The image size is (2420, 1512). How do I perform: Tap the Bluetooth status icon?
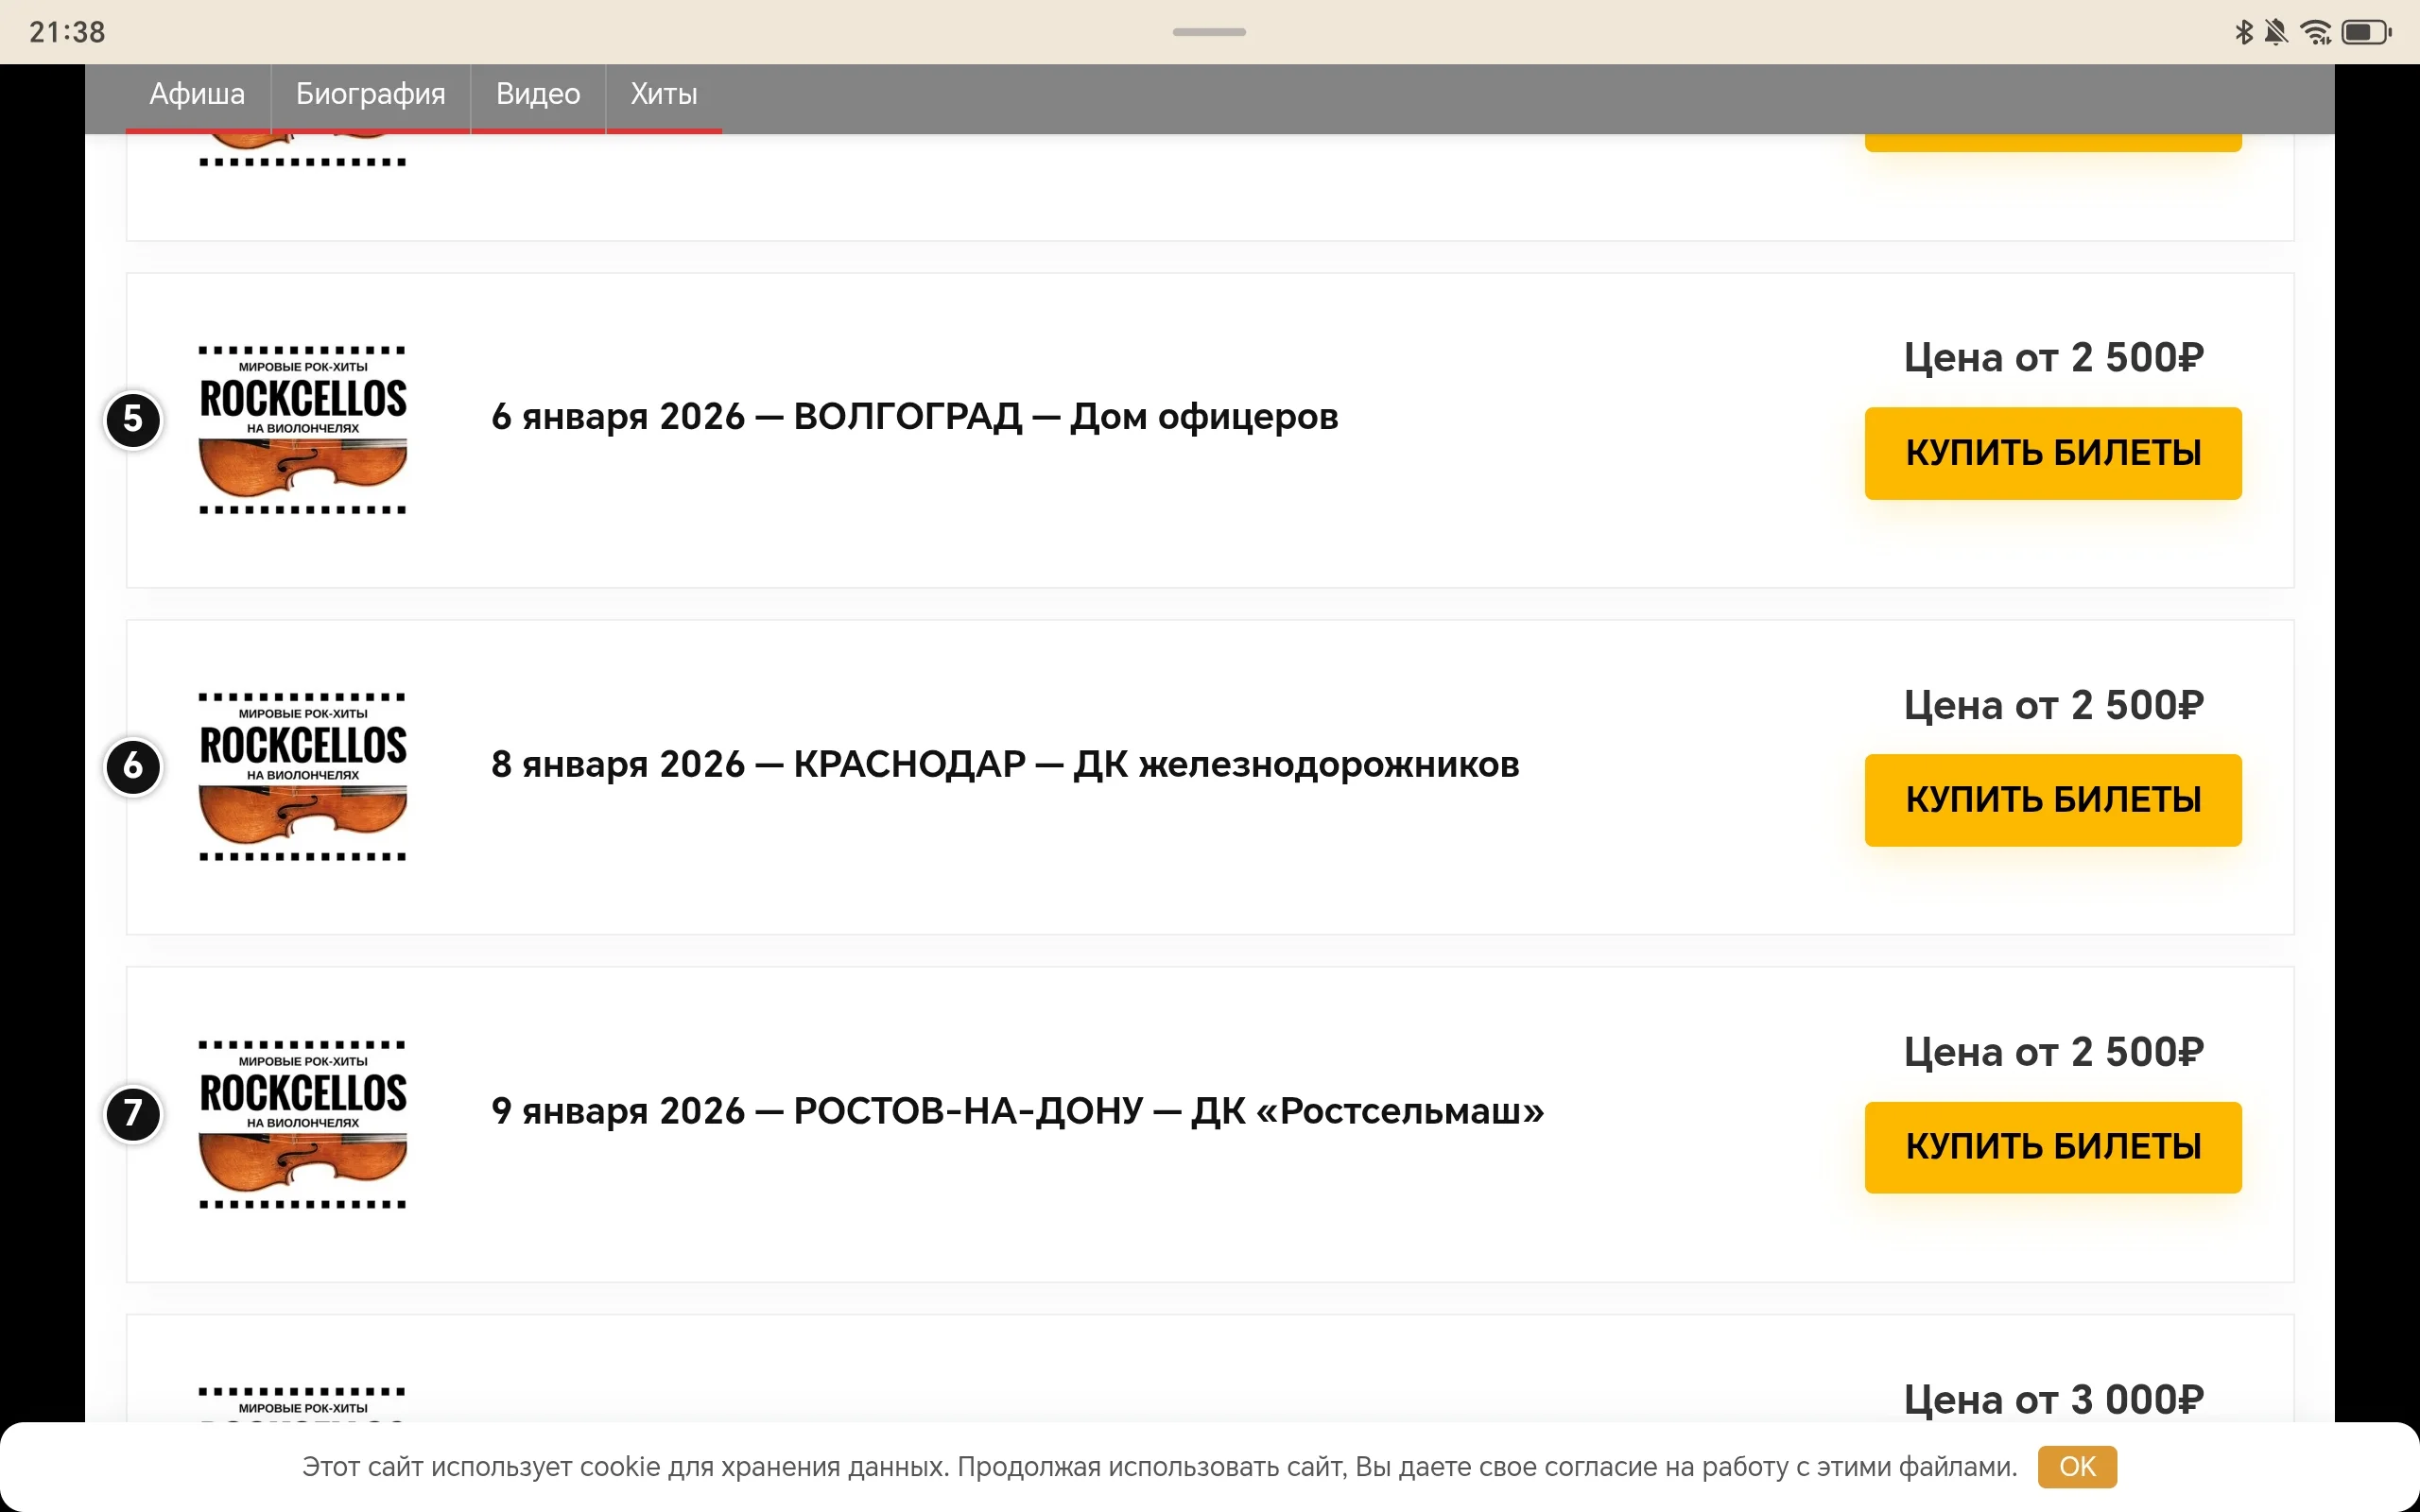(2243, 32)
